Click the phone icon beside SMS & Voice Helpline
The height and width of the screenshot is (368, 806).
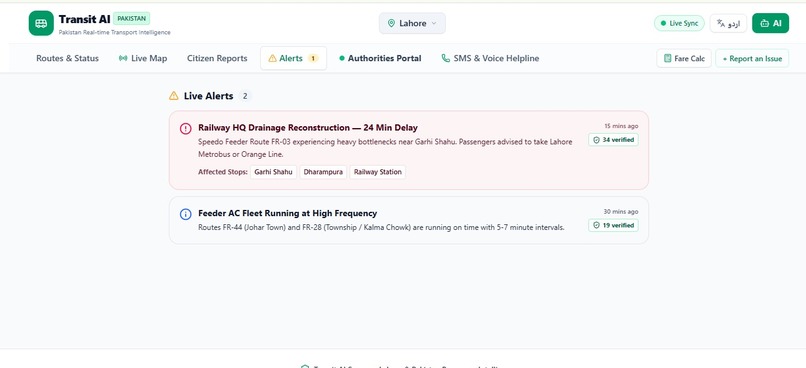click(x=446, y=58)
